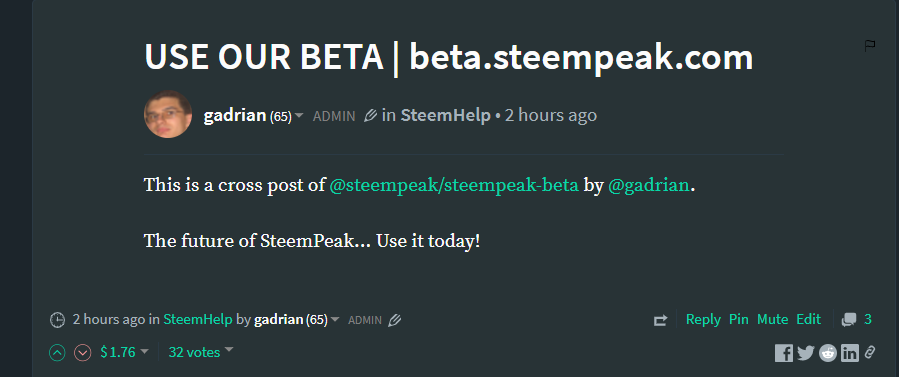Copy post link via chain icon
899x377 pixels.
tap(870, 352)
